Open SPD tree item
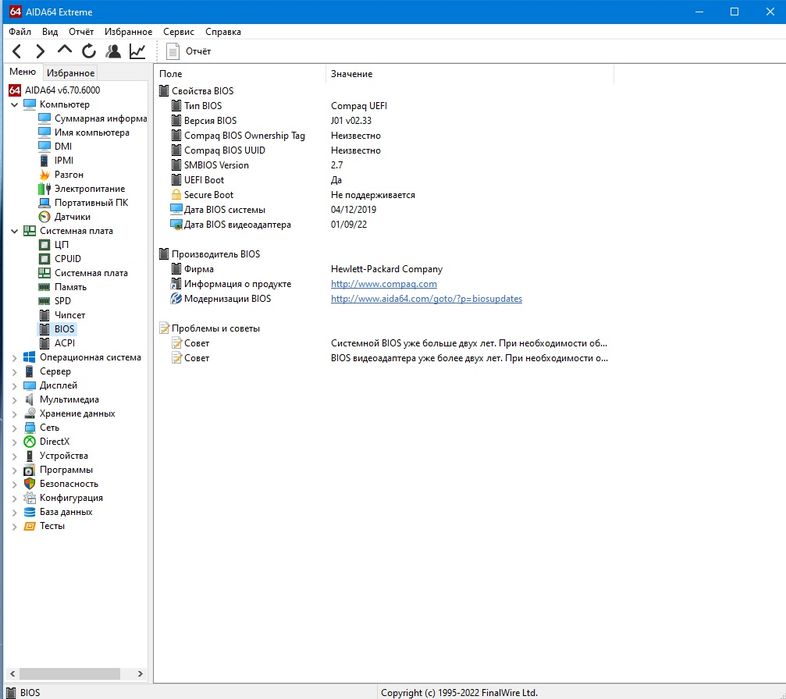The height and width of the screenshot is (699, 786). (63, 301)
